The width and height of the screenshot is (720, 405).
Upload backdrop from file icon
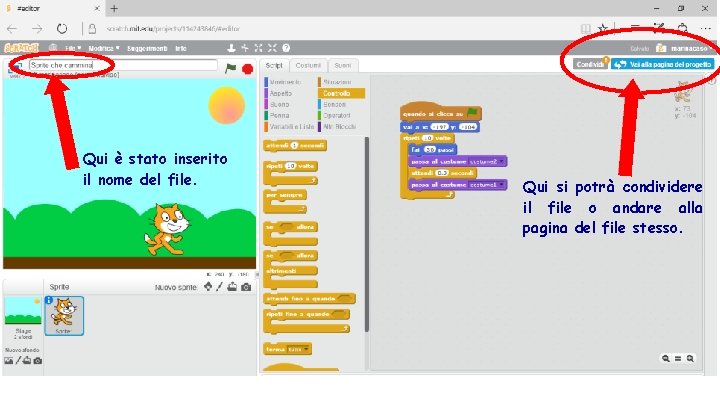27,361
